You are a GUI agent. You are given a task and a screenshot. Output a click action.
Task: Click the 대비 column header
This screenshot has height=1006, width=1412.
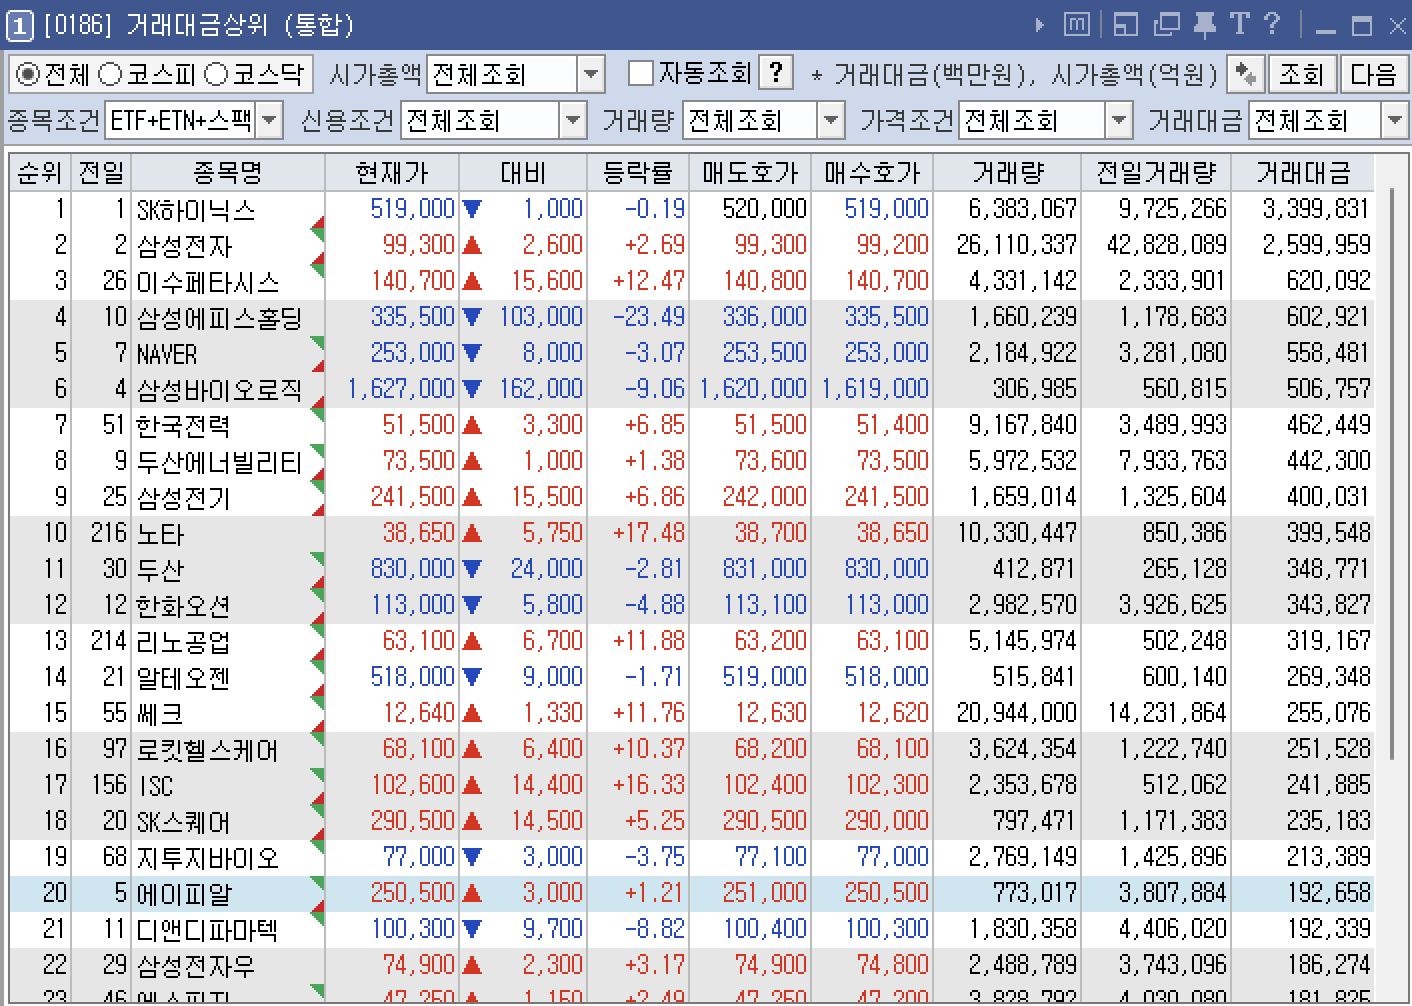coord(523,173)
